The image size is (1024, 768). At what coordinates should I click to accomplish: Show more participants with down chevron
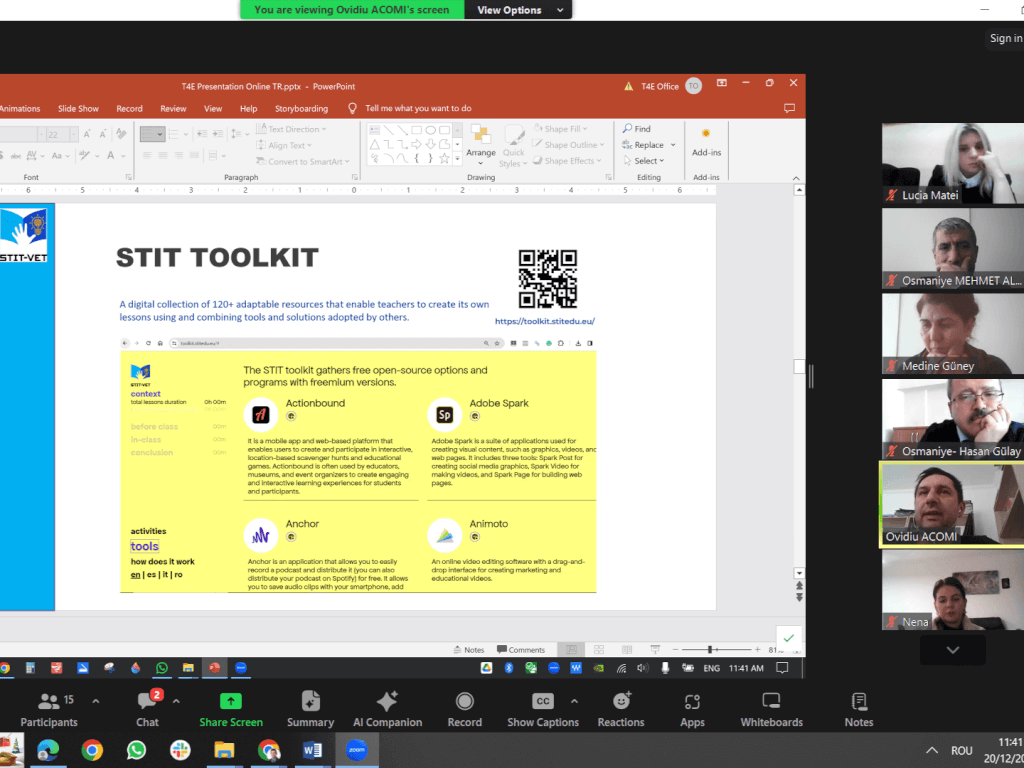pos(953,650)
